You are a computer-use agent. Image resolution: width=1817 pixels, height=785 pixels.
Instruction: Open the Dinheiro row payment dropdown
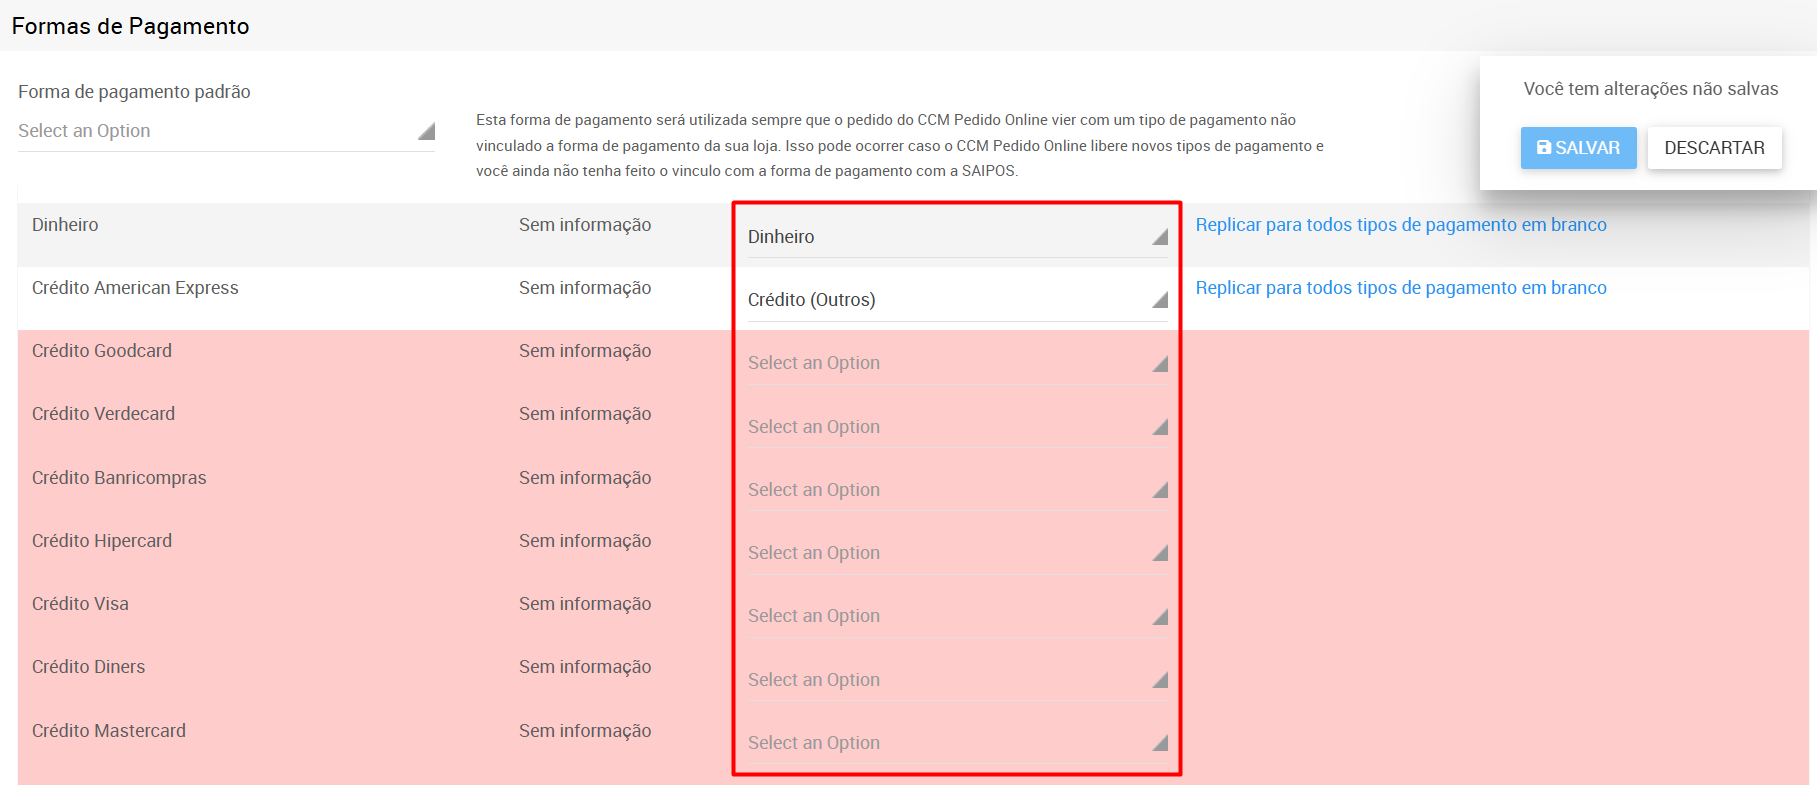pyautogui.click(x=958, y=237)
